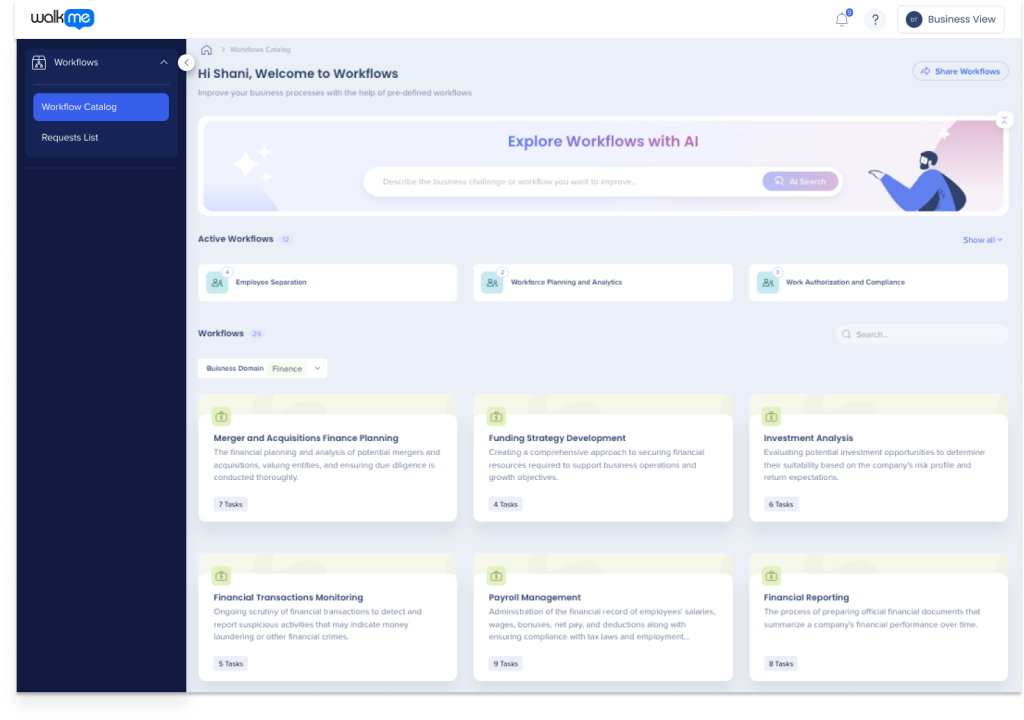Select Workflow Catalog in the sidebar
This screenshot has width=1024, height=720.
101,107
